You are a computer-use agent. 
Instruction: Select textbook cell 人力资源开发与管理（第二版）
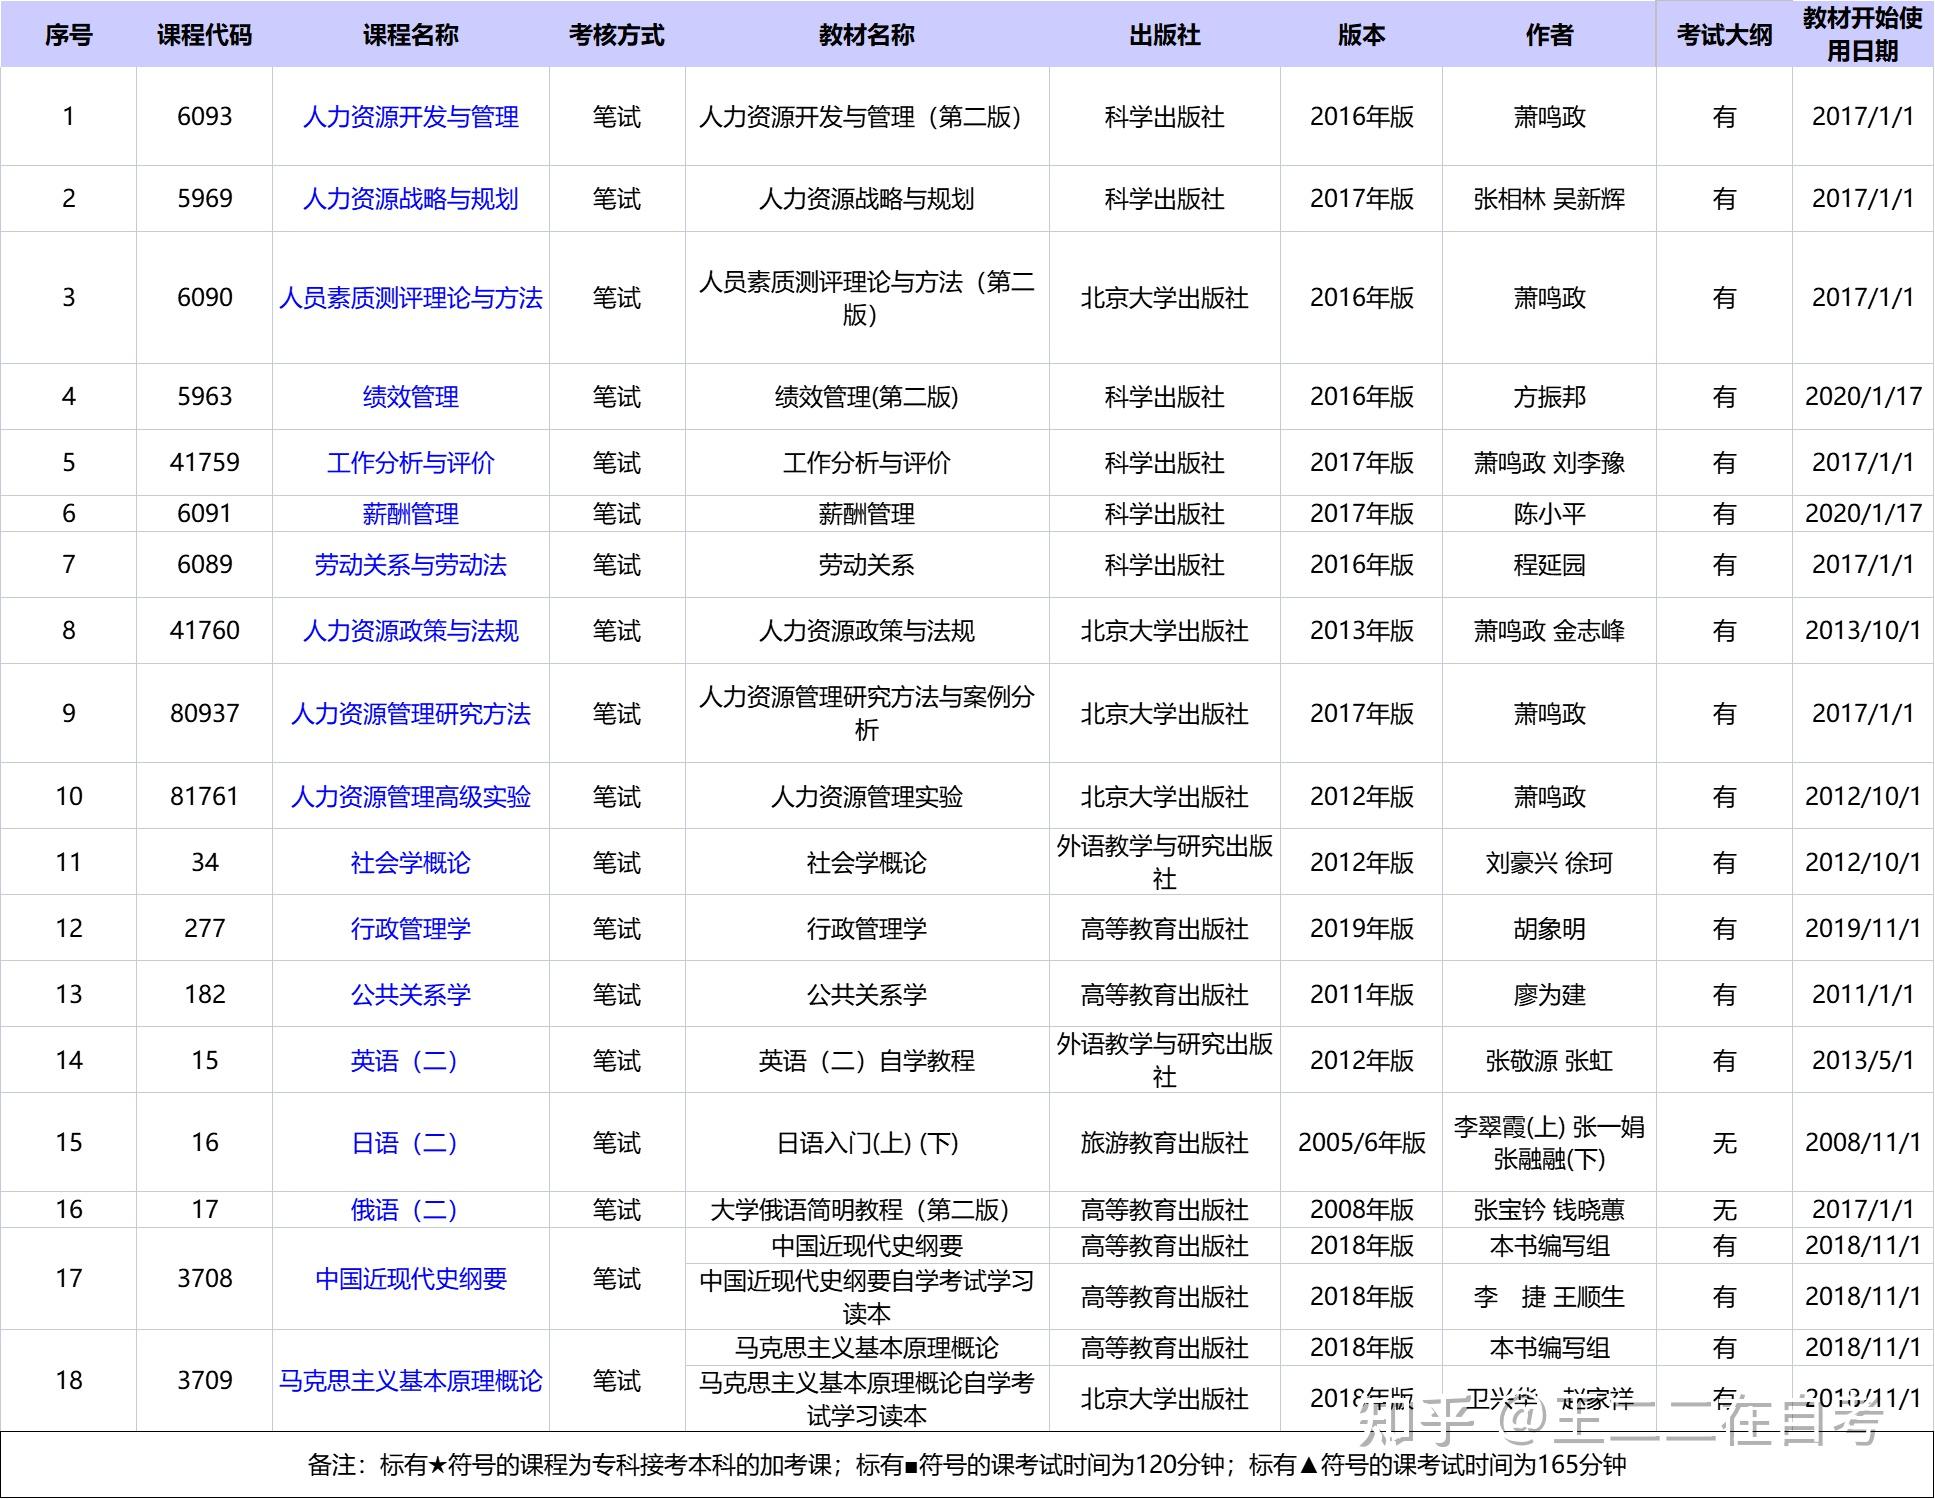(x=866, y=117)
